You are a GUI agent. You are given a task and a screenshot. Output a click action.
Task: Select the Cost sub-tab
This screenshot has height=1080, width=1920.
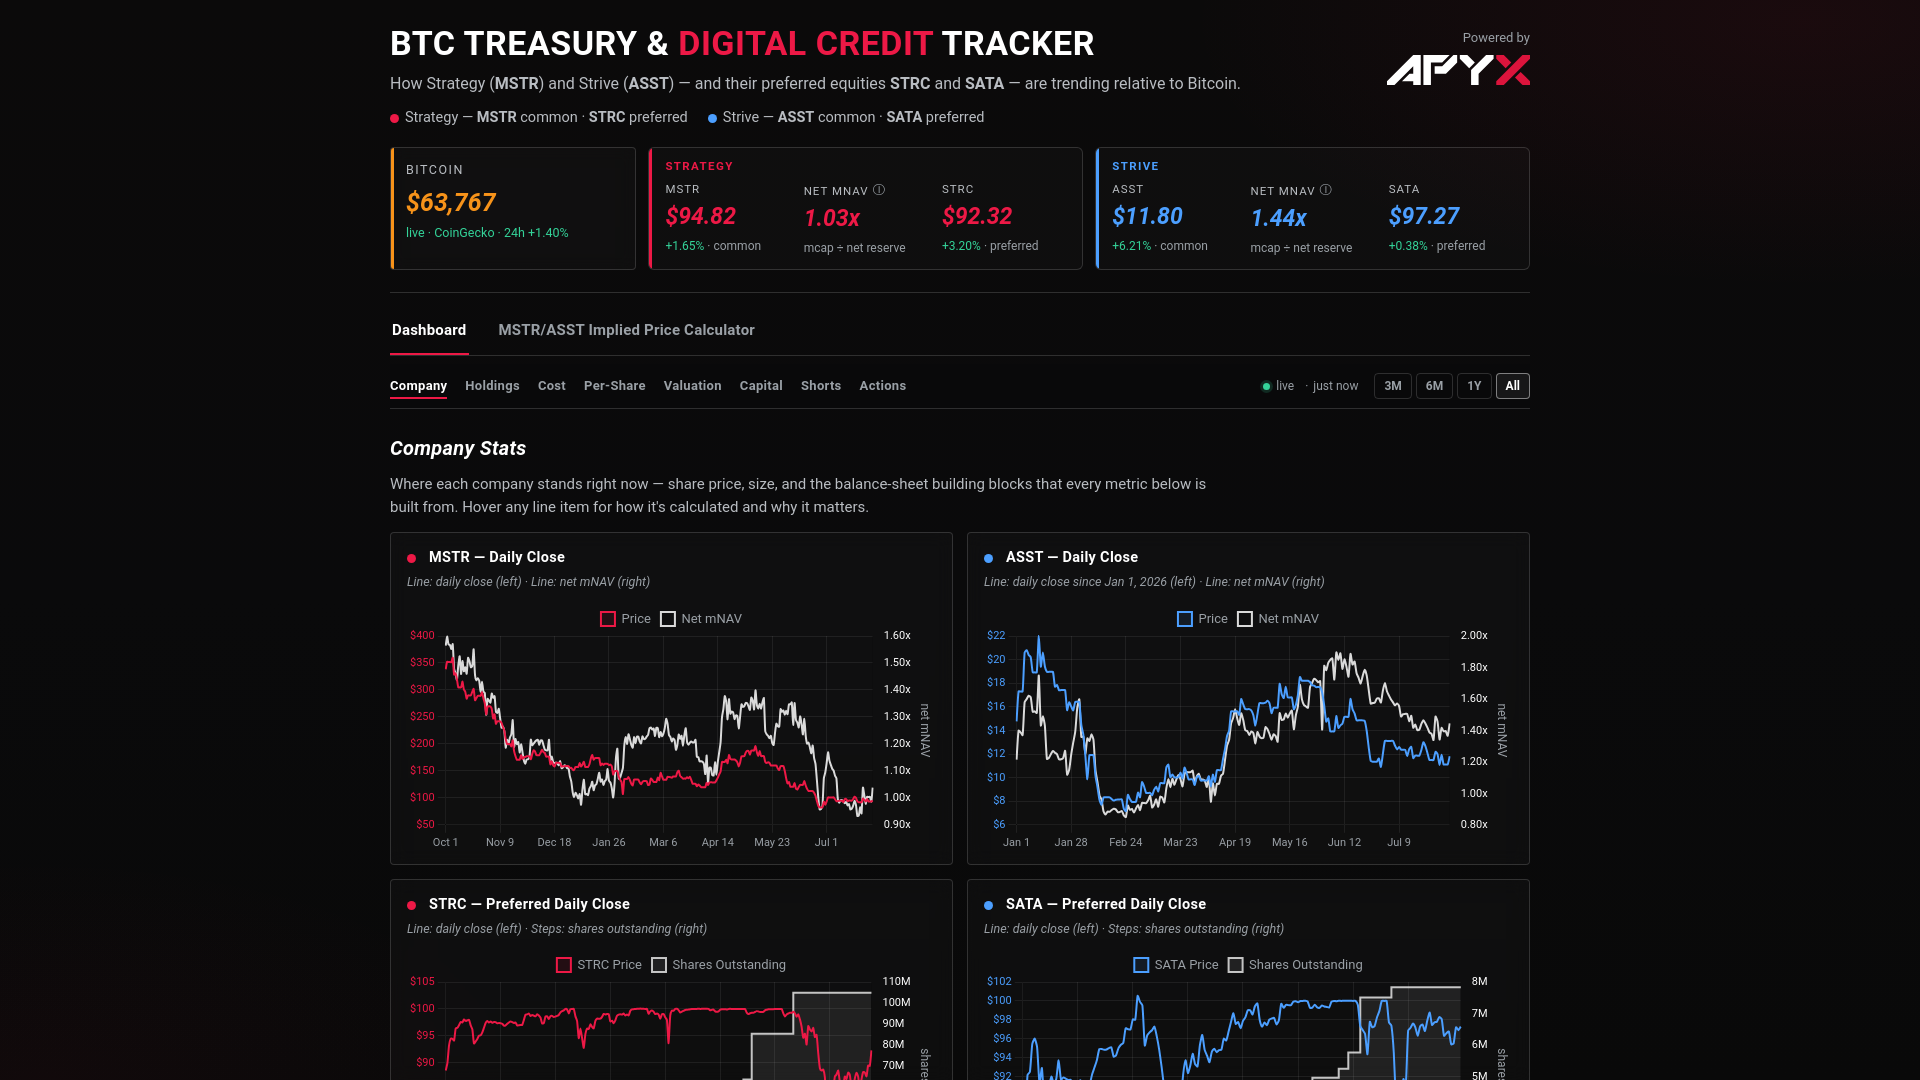(x=551, y=386)
